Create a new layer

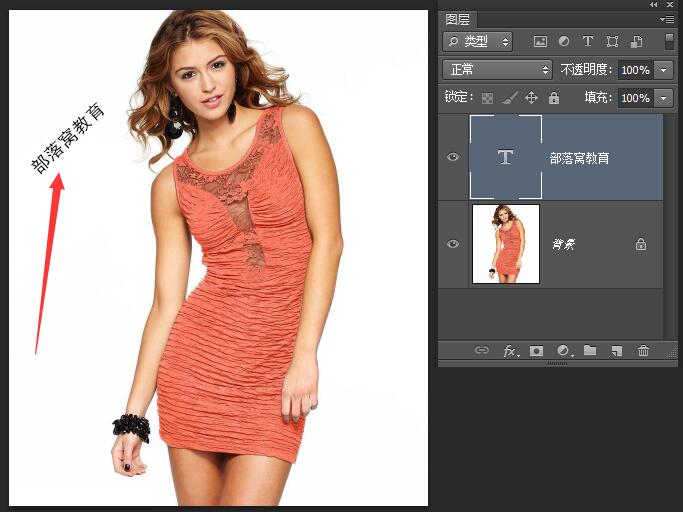point(617,351)
